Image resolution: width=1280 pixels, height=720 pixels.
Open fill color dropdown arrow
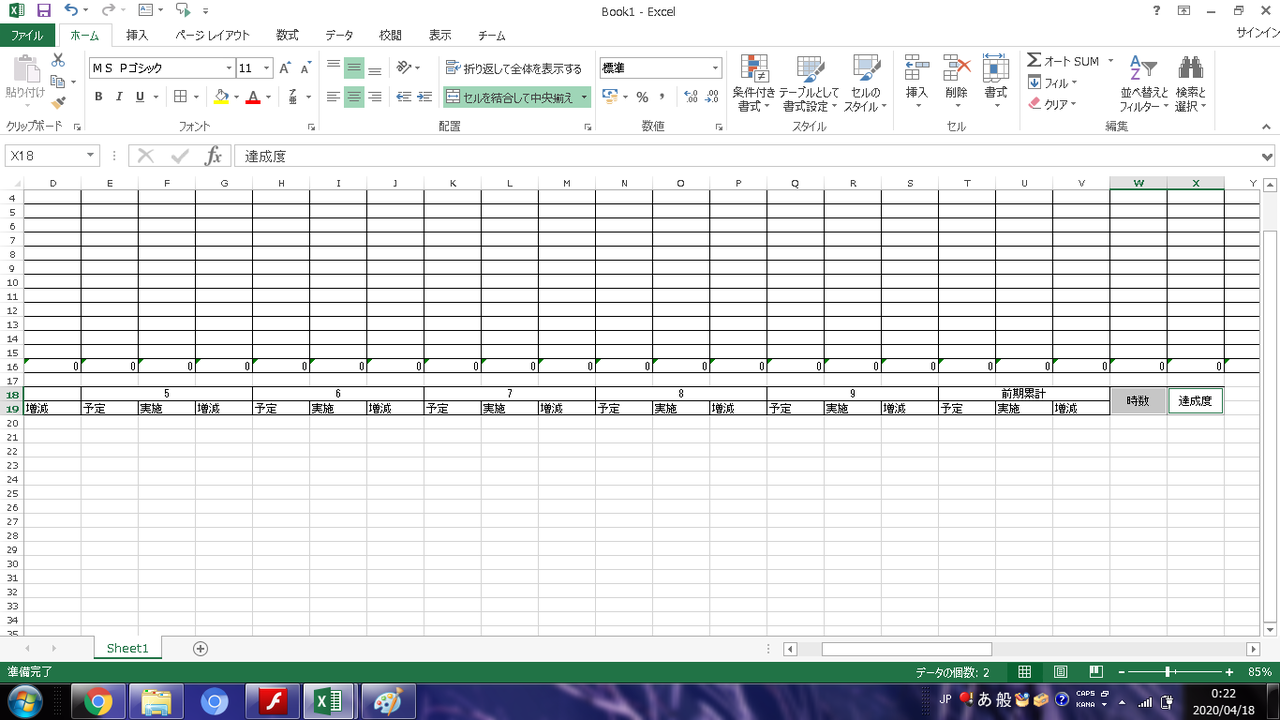point(236,97)
